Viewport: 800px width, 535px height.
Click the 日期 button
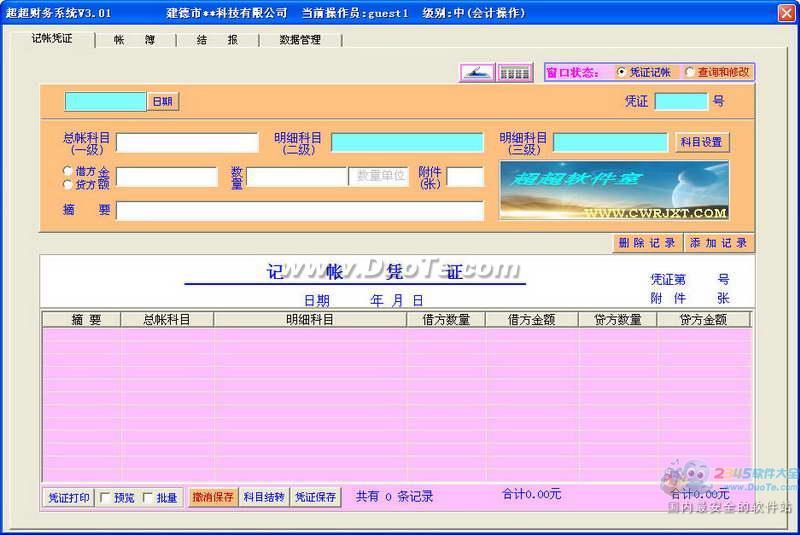pos(163,101)
